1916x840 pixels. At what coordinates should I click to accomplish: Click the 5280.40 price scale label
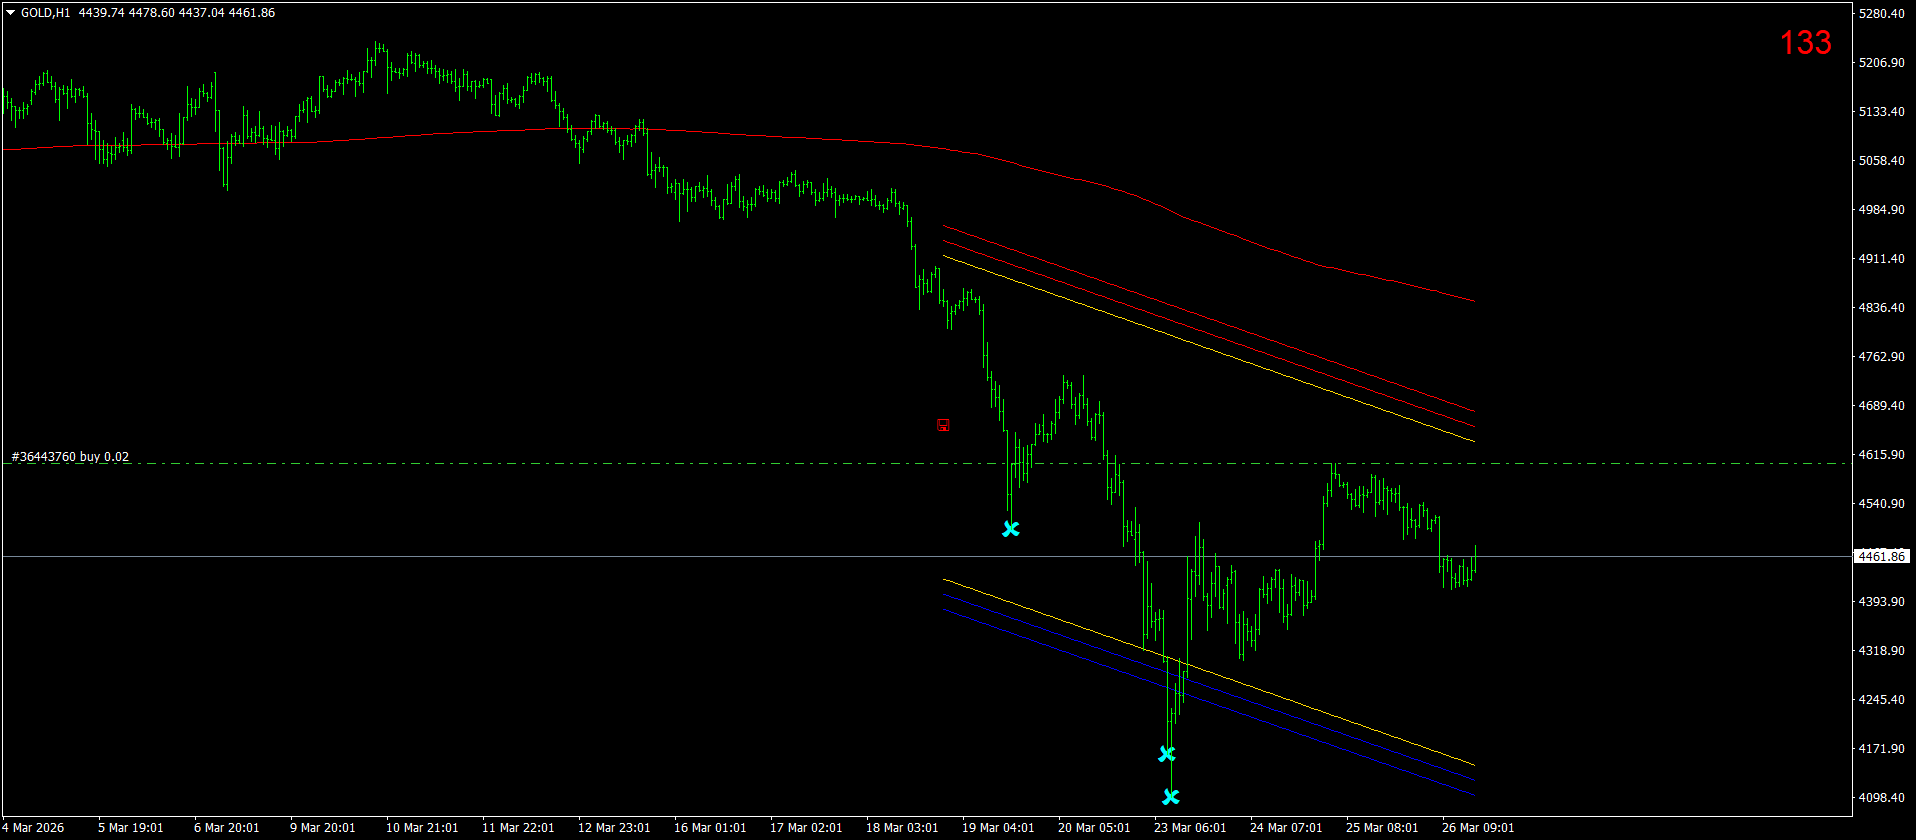point(1881,14)
